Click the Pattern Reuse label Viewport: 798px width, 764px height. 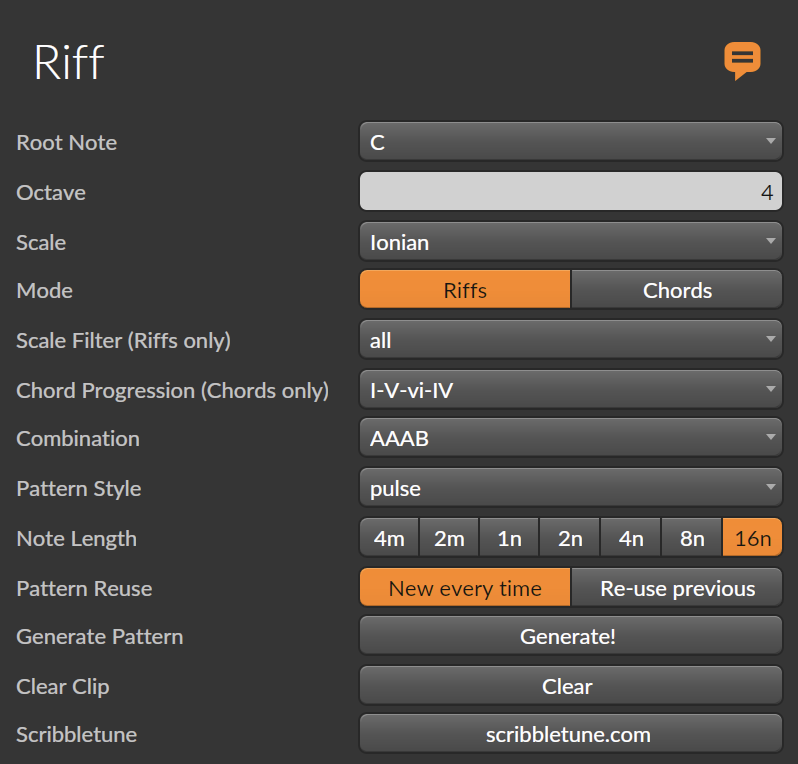(x=84, y=588)
